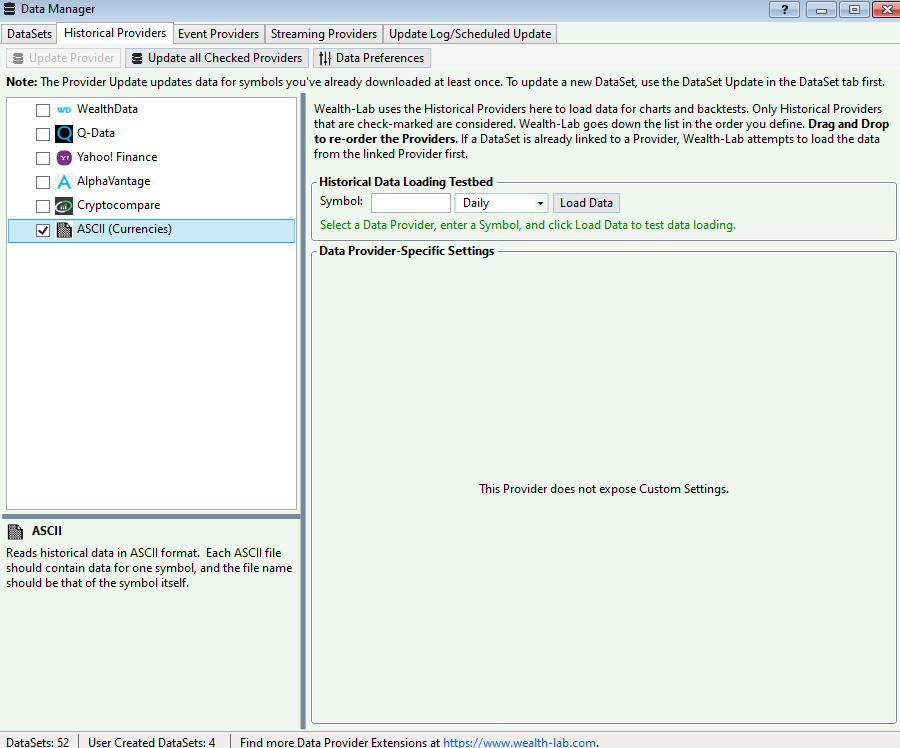Viewport: 900px width, 748px height.
Task: Uncheck the ASCII (Currencies) checkbox
Action: (43, 230)
